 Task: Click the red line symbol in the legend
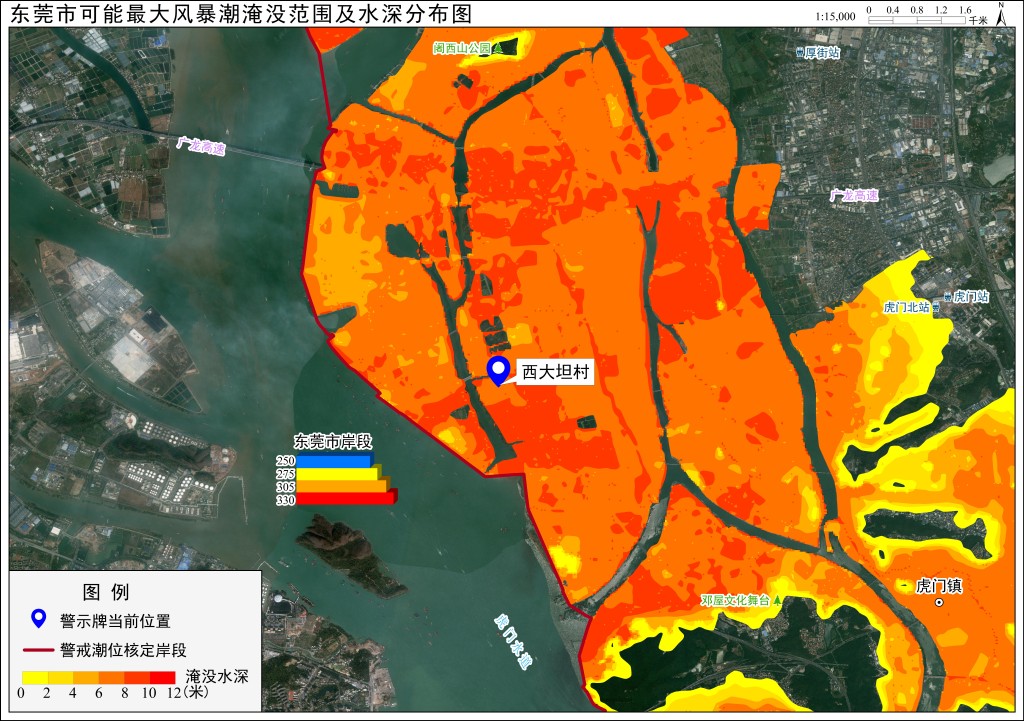point(38,650)
